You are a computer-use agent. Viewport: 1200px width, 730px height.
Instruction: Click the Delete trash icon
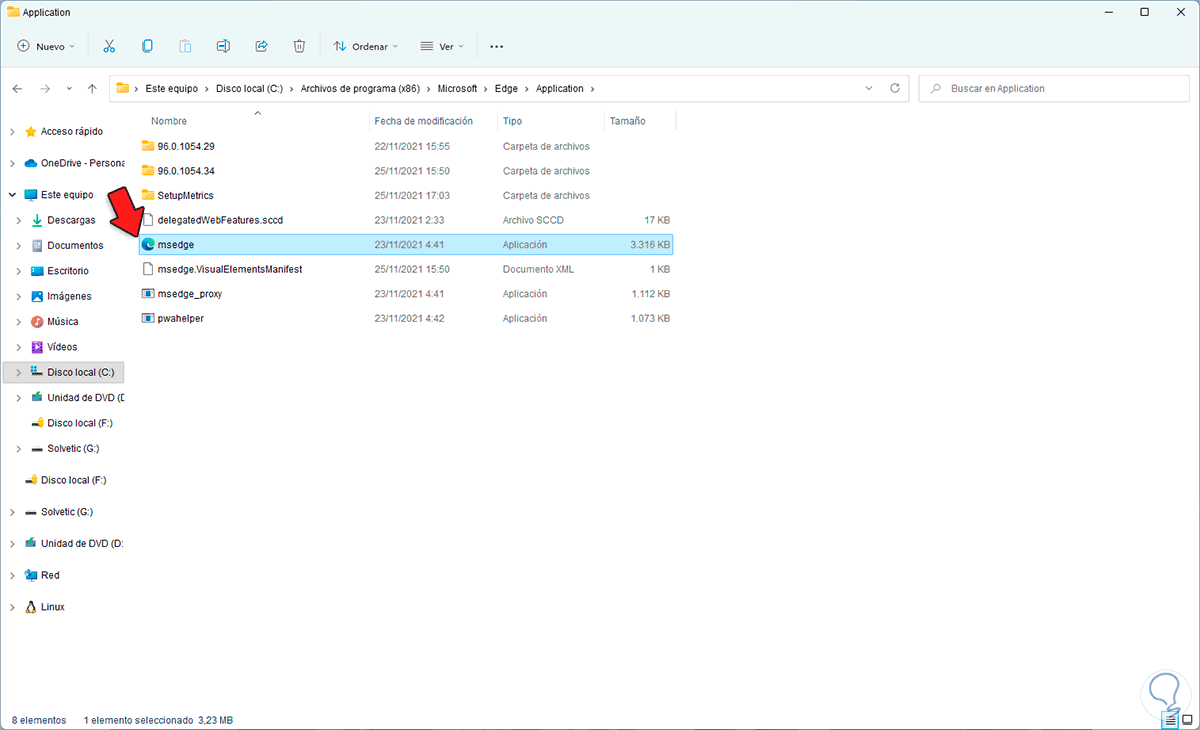299,46
